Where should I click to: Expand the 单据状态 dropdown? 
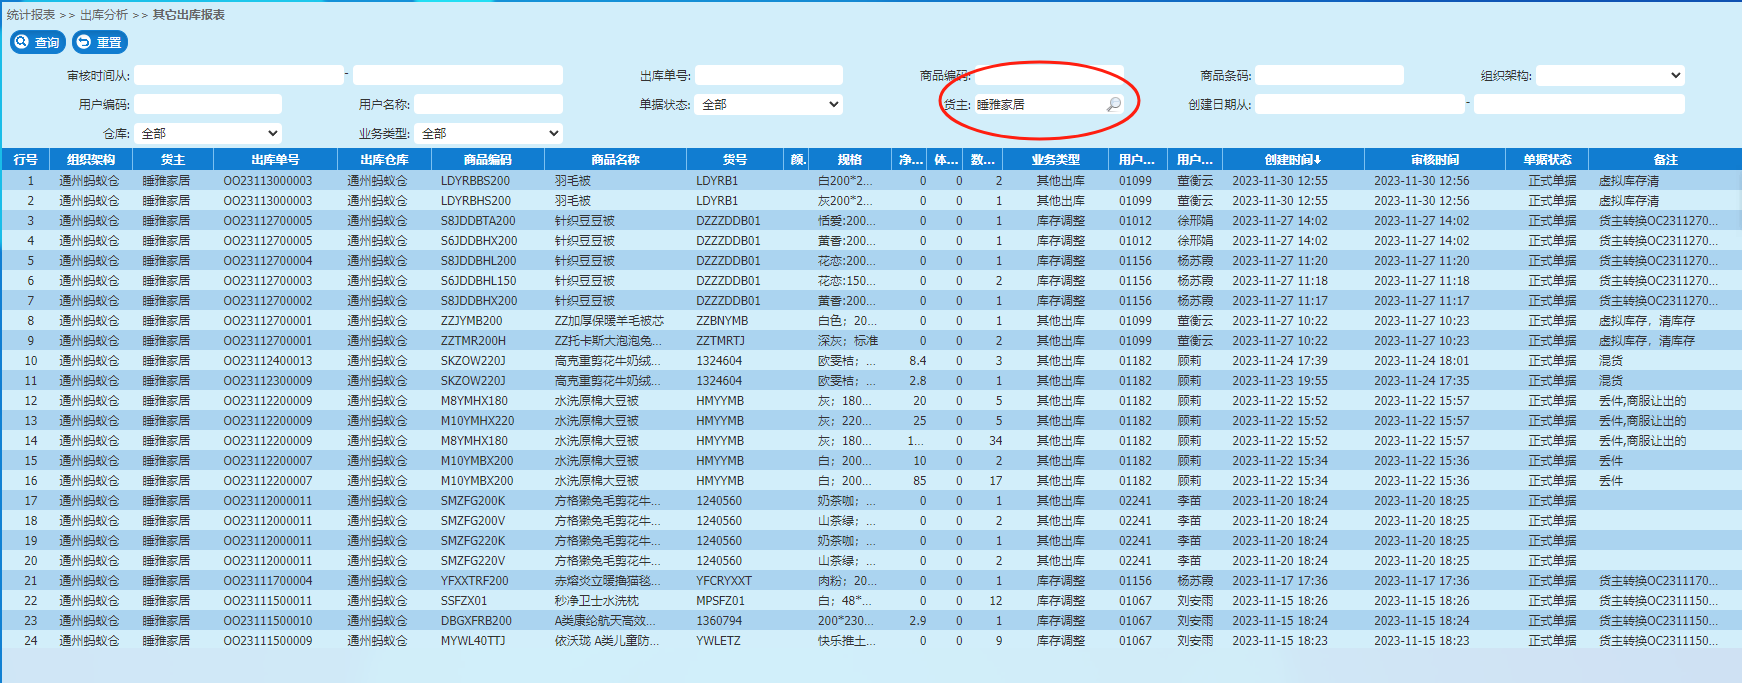(x=769, y=104)
